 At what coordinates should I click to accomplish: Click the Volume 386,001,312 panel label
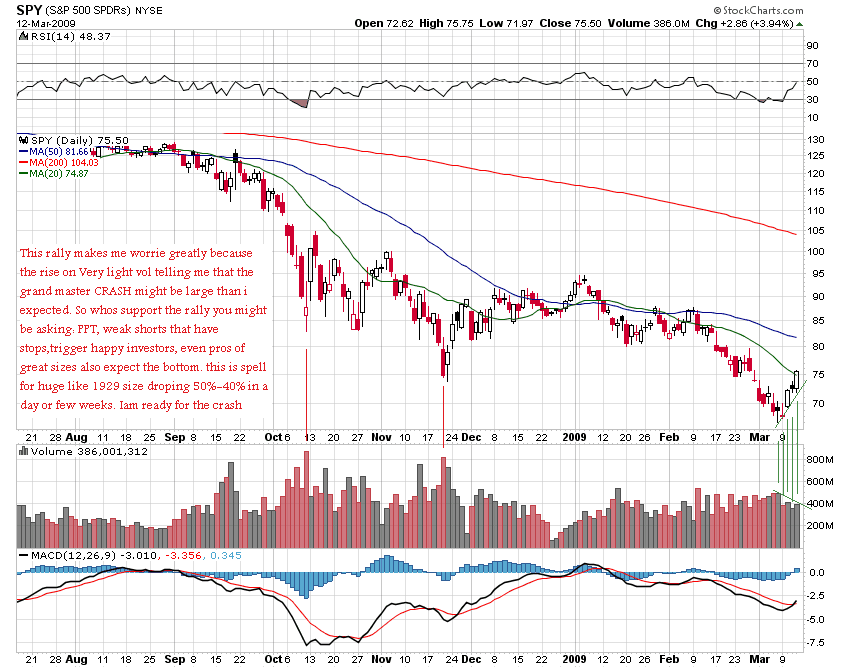(89, 451)
